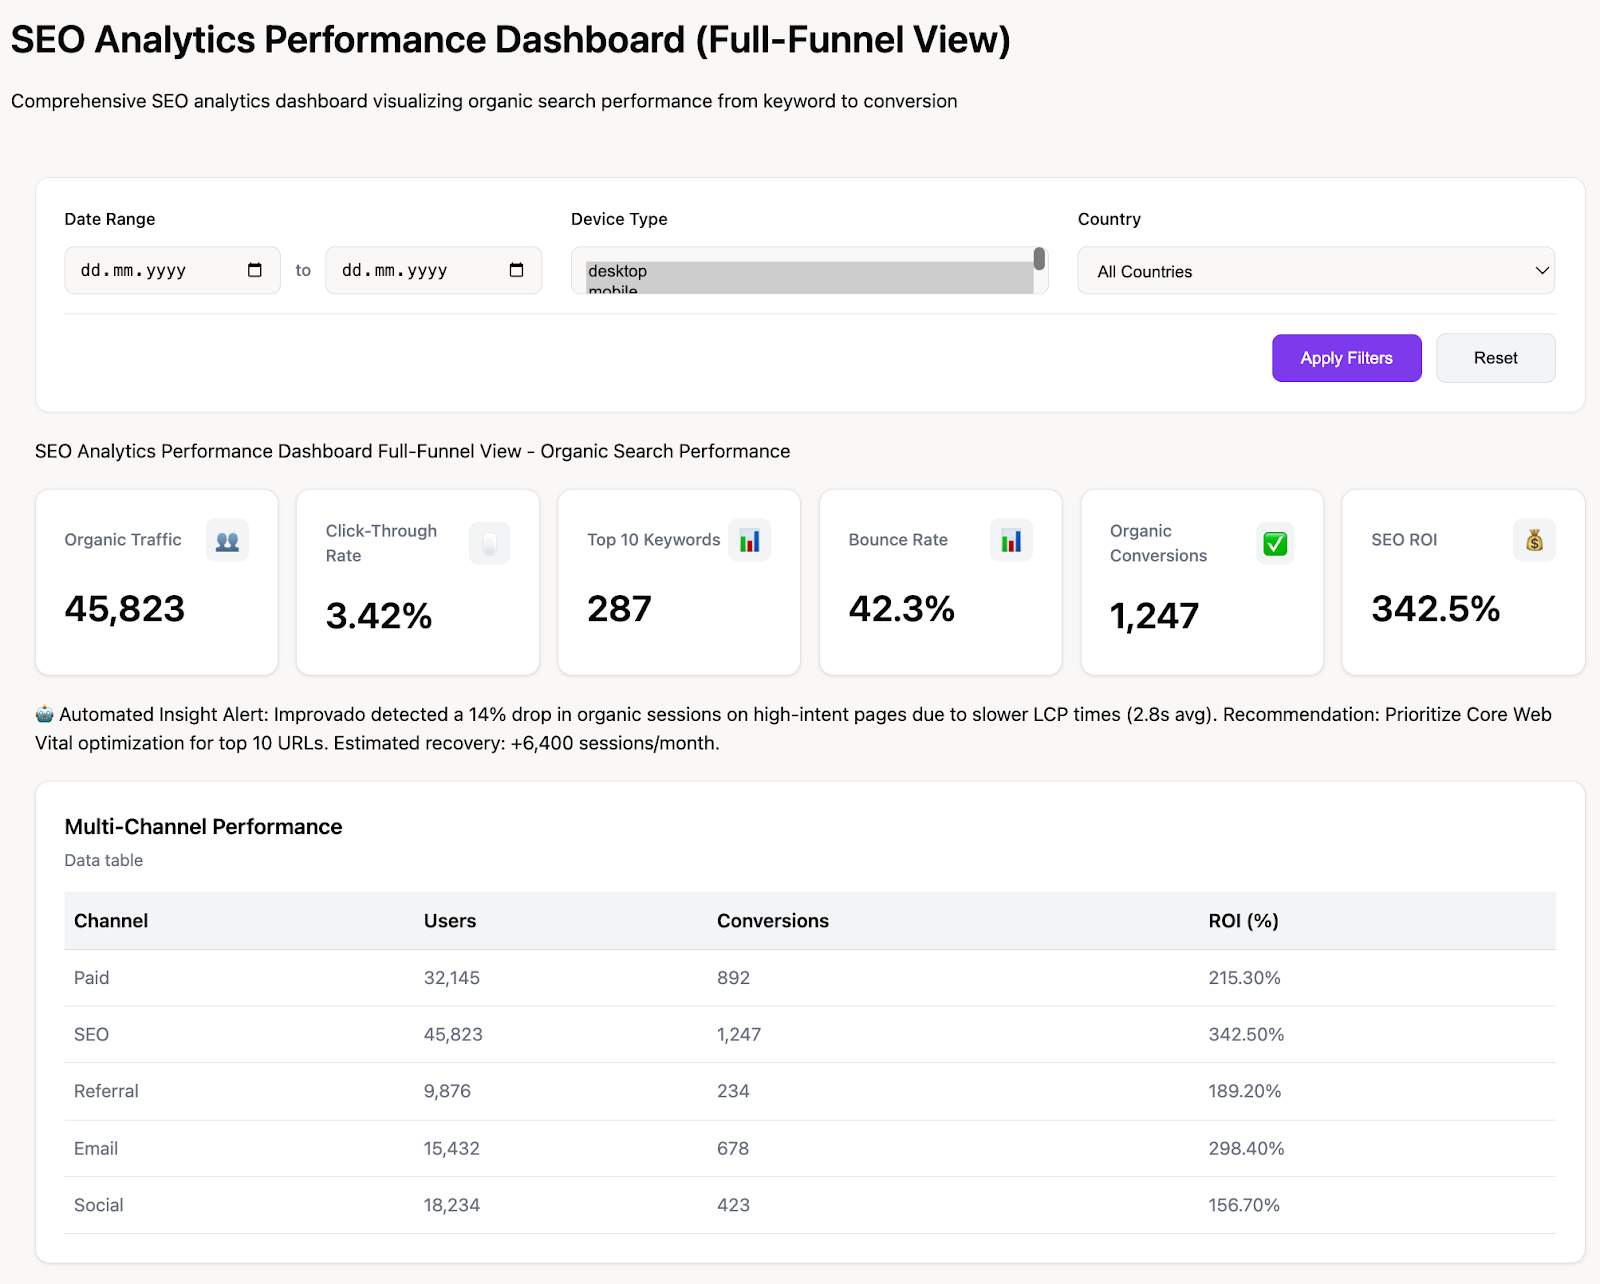
Task: Focus the start date input field
Action: [x=150, y=270]
